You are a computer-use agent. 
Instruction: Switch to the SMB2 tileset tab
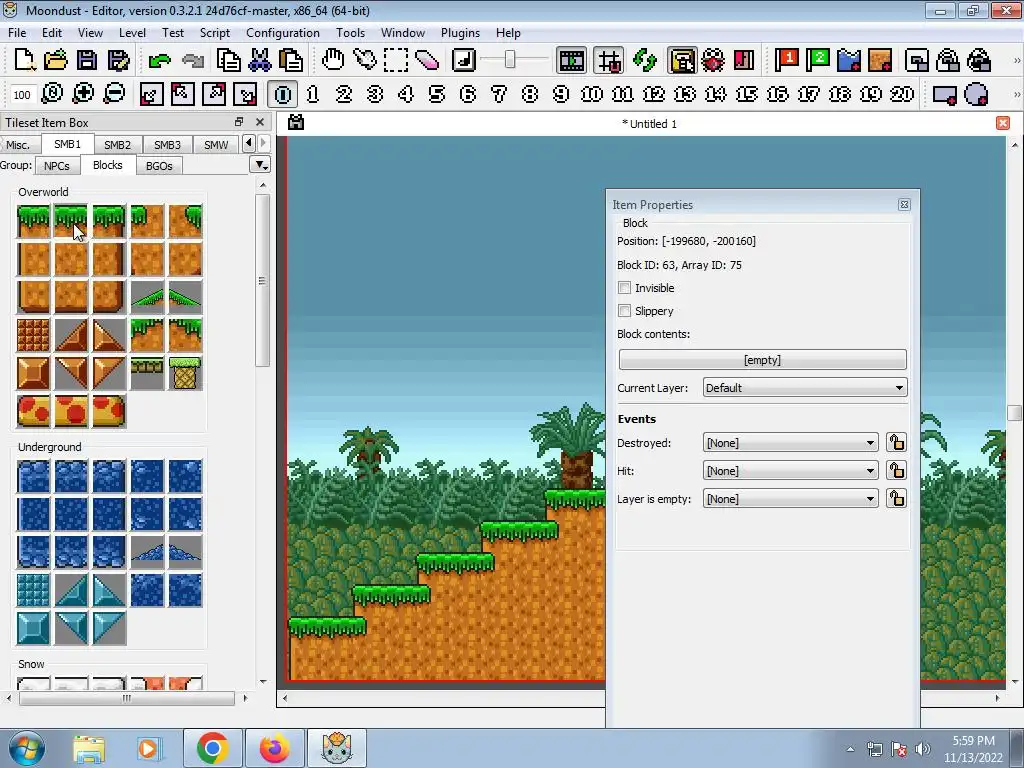tap(118, 144)
